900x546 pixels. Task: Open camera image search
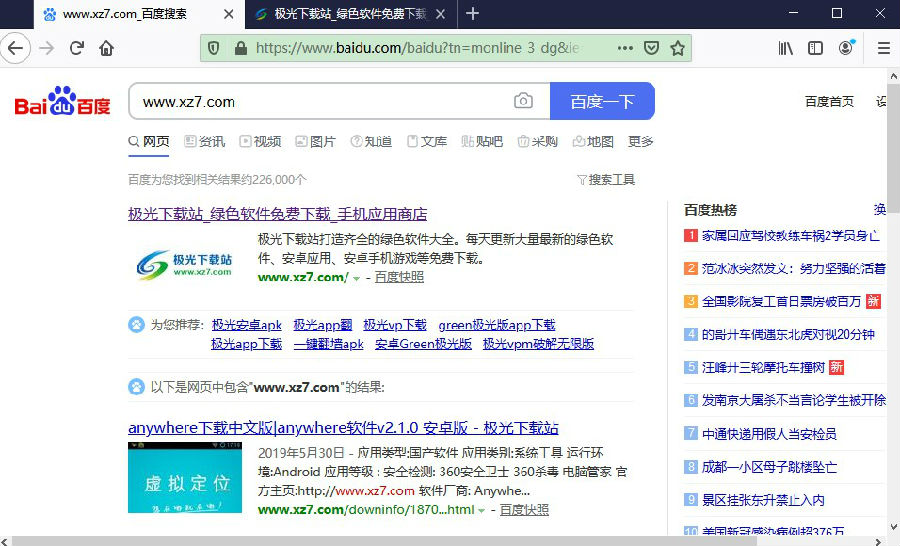[x=523, y=101]
